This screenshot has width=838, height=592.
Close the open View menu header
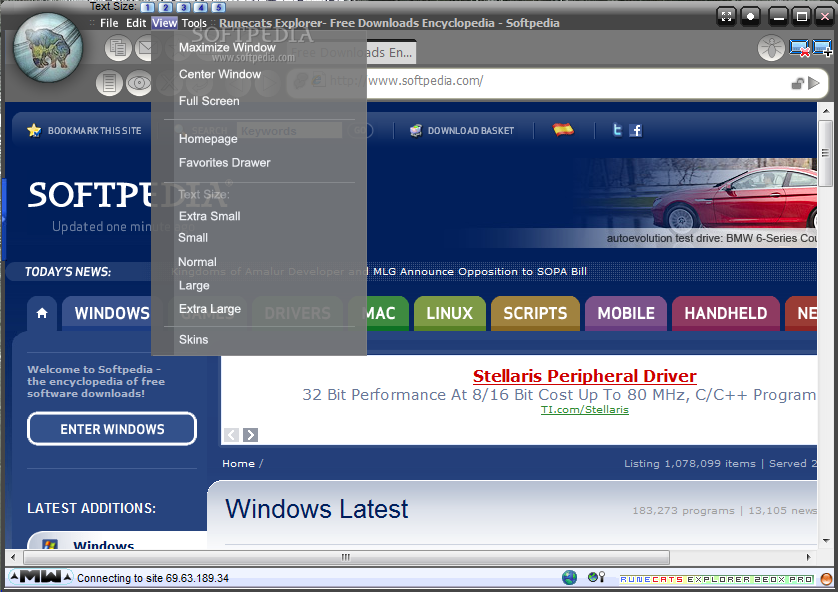[164, 23]
